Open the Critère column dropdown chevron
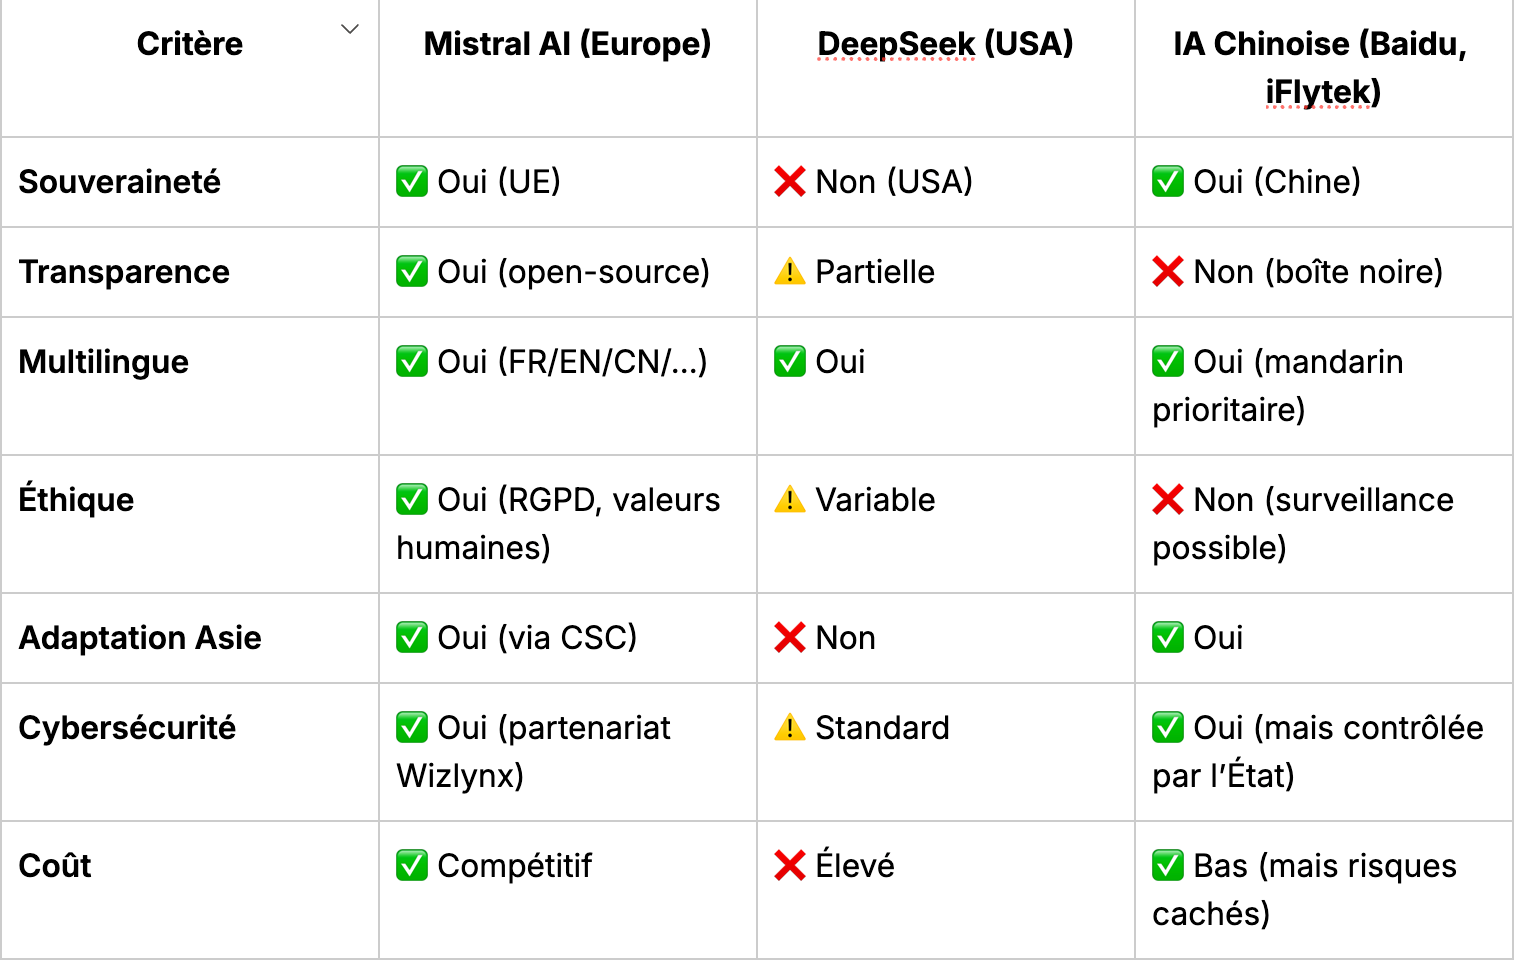1518x962 pixels. (349, 29)
